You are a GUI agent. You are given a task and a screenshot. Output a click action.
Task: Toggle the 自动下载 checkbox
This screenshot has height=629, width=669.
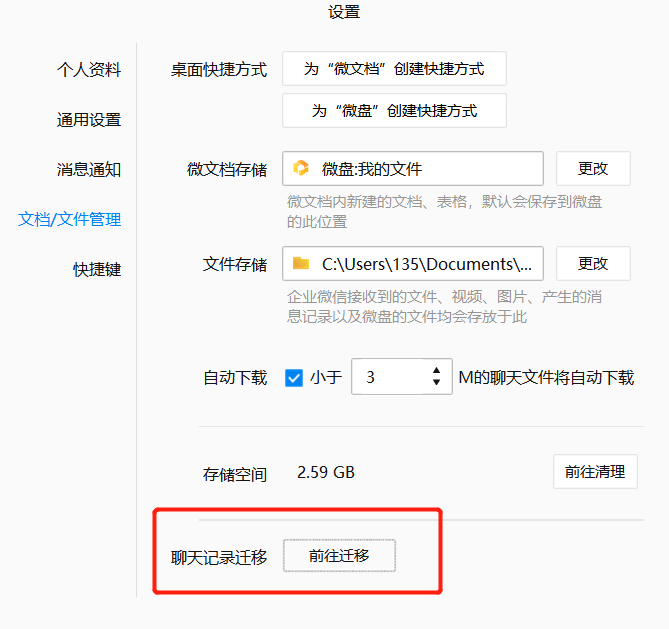(294, 378)
